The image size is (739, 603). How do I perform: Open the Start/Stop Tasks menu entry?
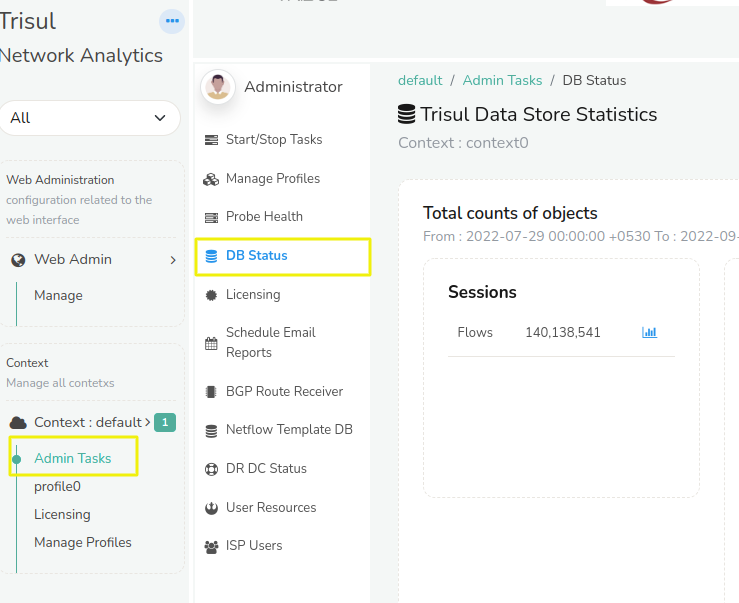click(274, 140)
